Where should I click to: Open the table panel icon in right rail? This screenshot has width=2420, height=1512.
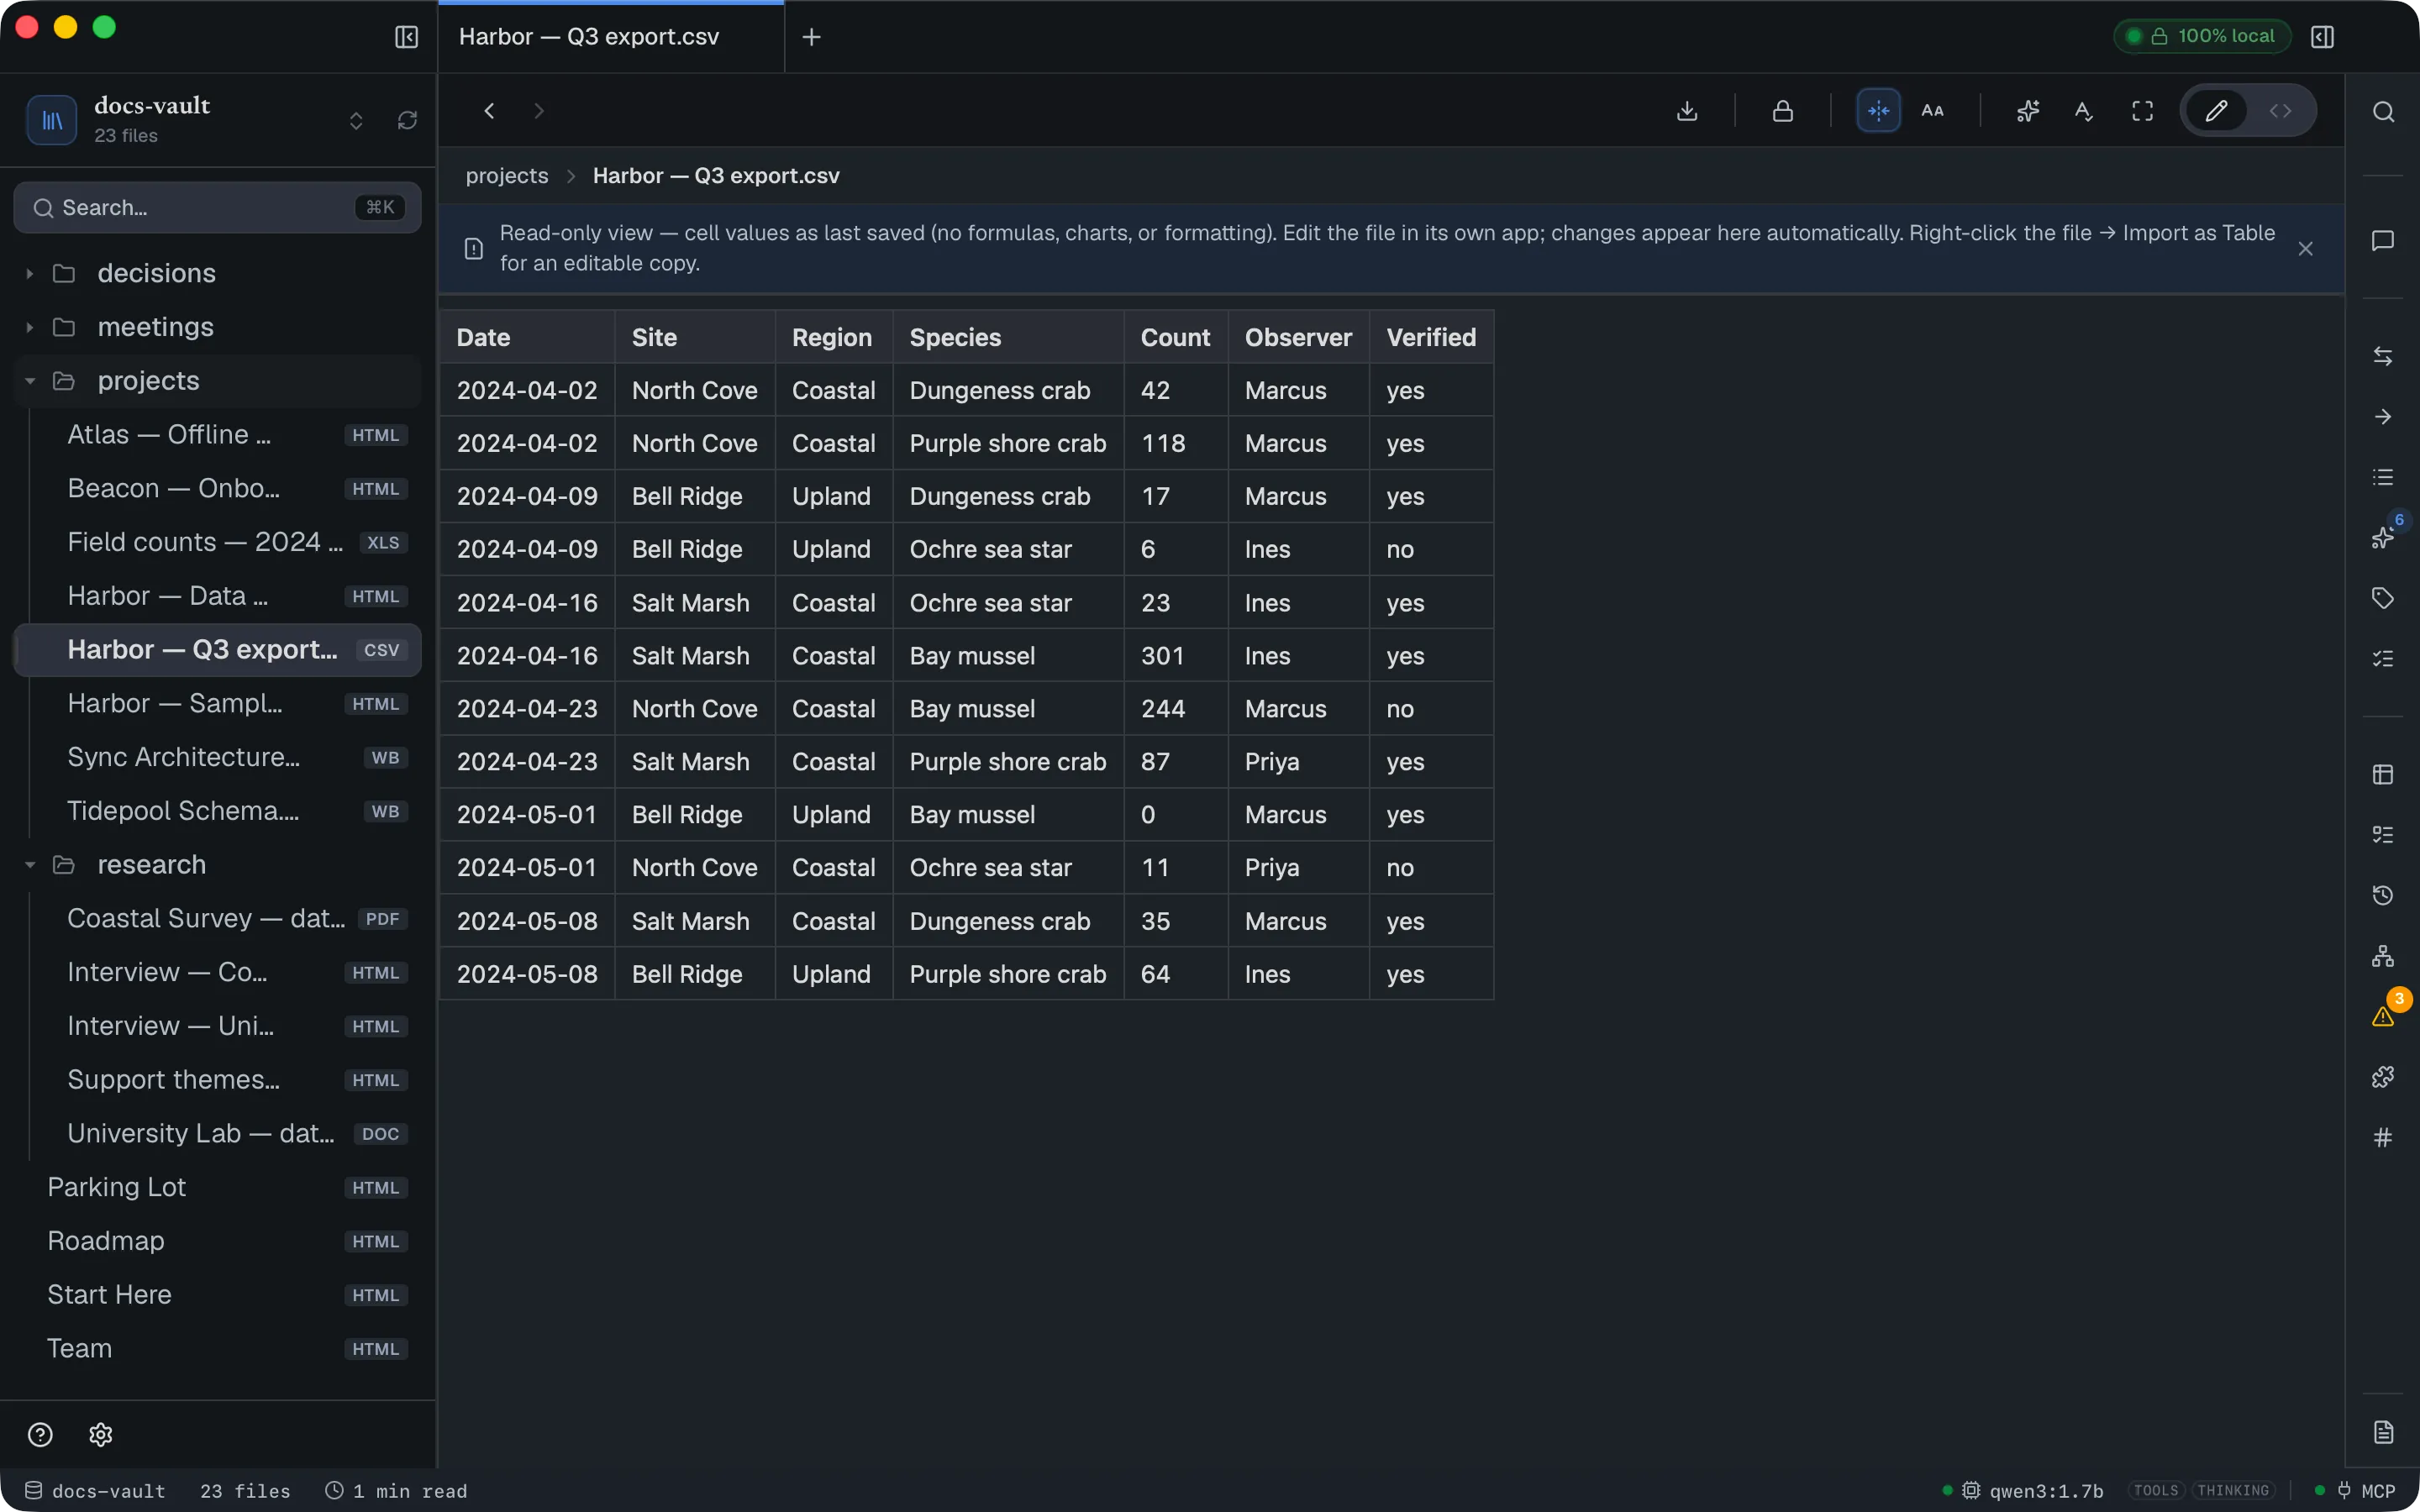pos(2383,774)
